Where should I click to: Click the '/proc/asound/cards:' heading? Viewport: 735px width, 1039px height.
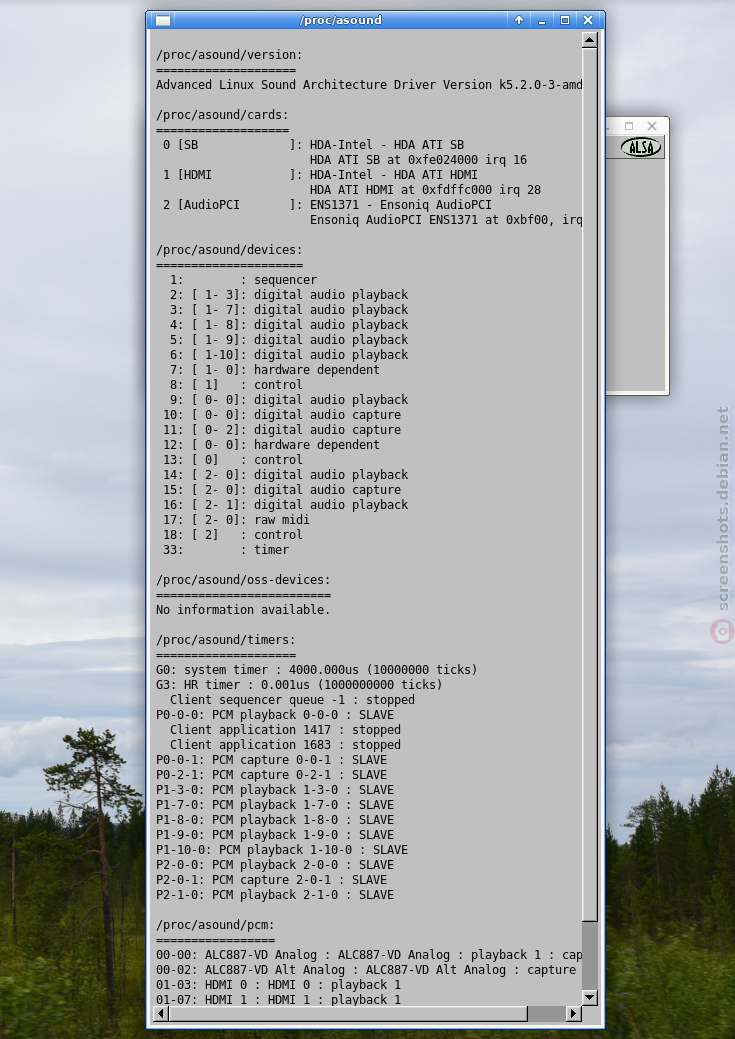click(223, 115)
